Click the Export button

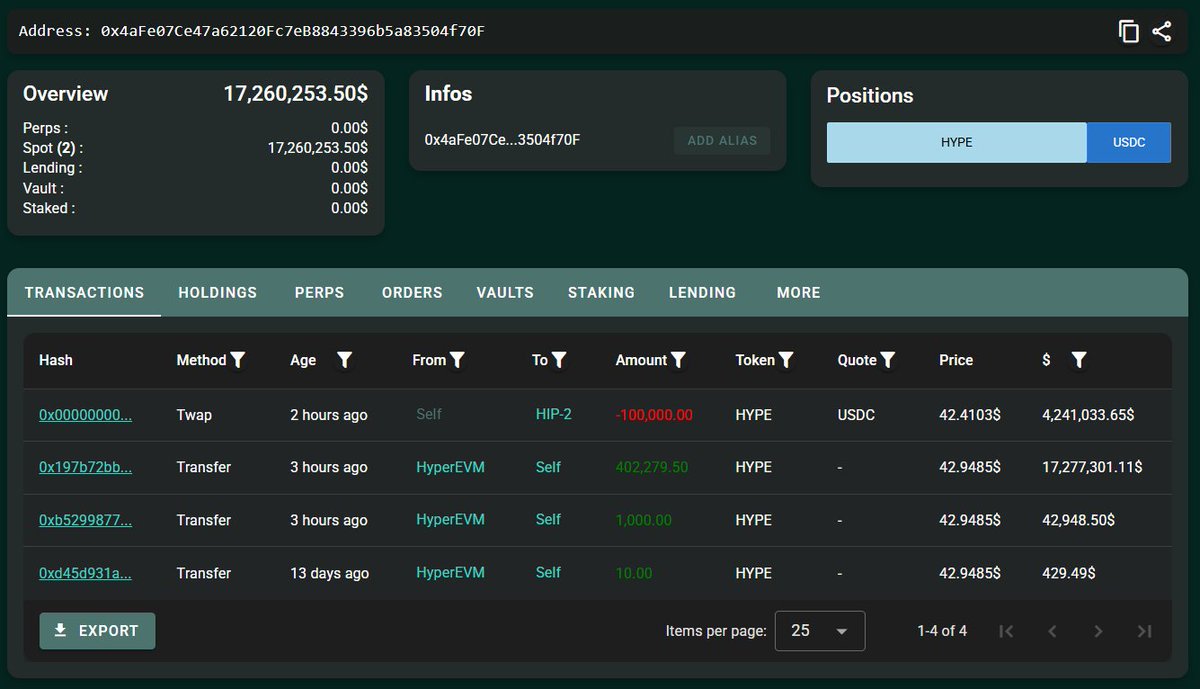97,631
